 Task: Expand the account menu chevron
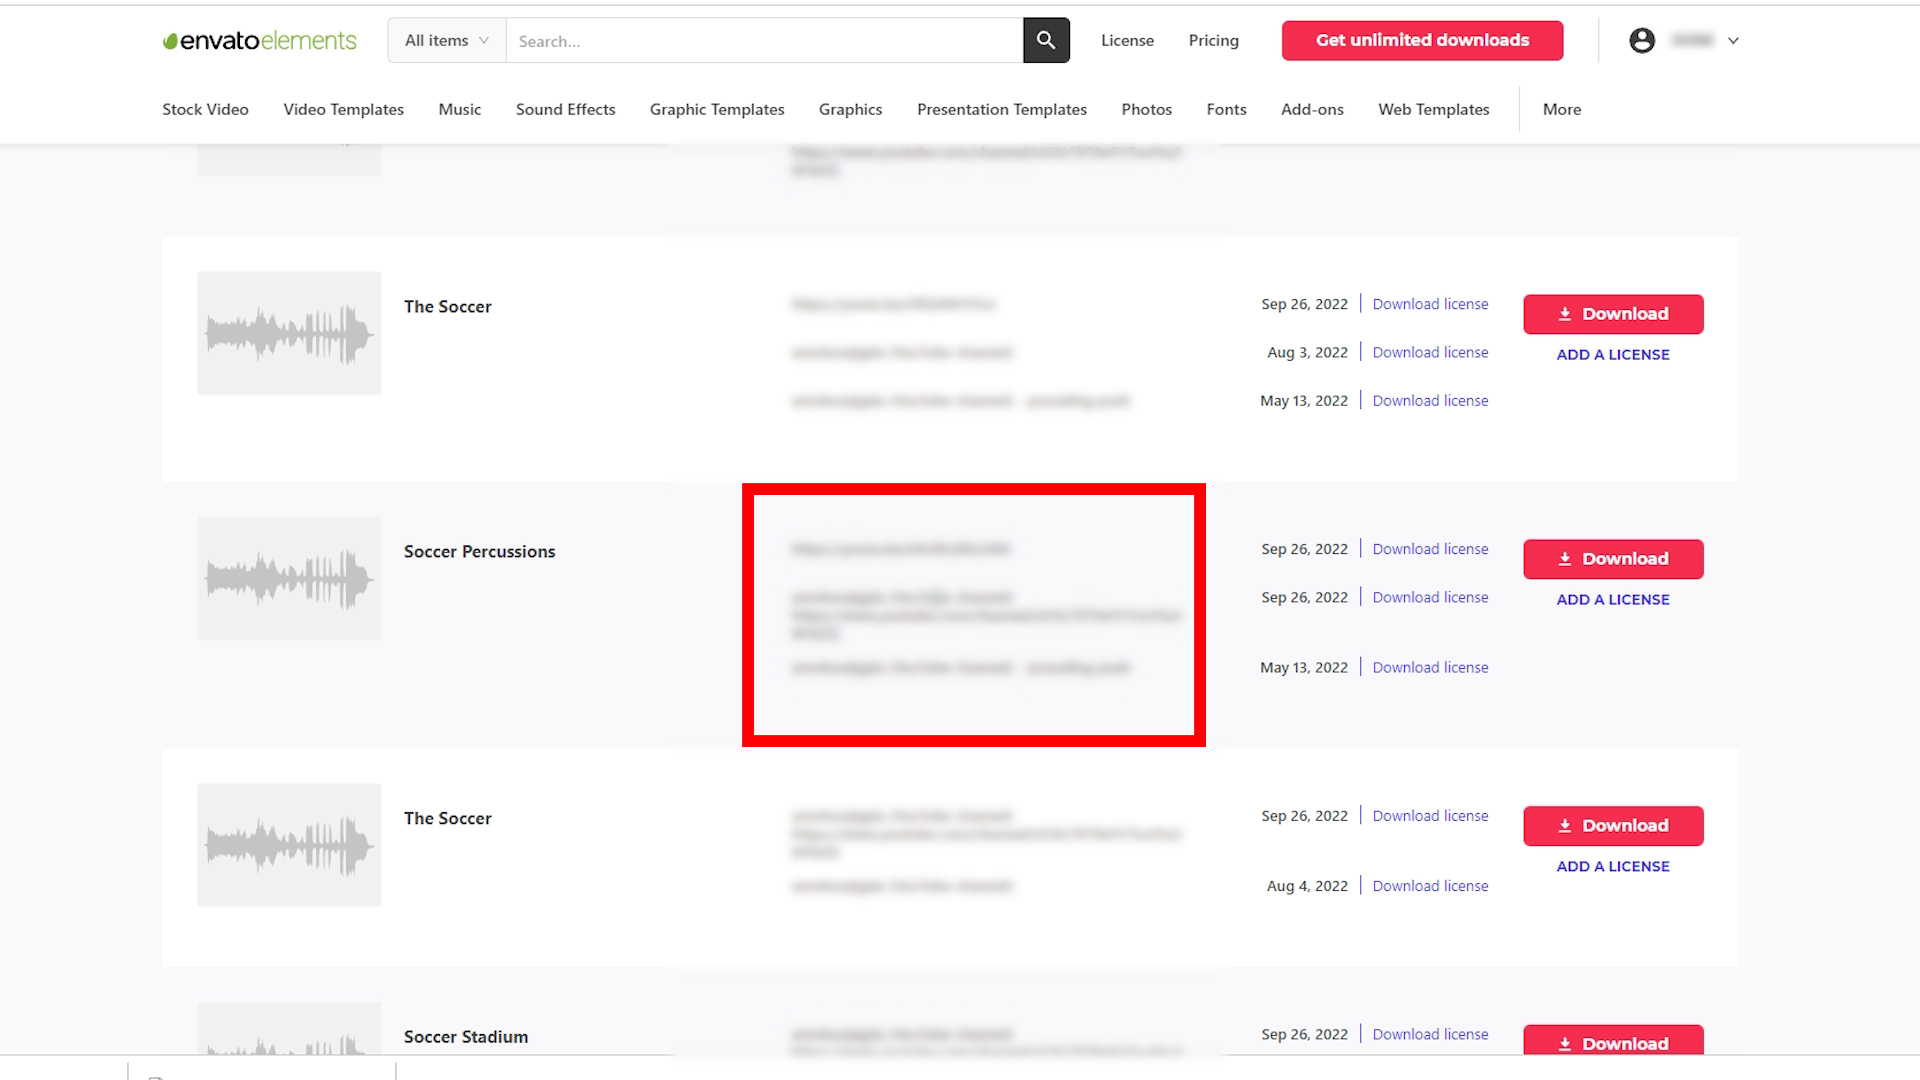[1733, 41]
